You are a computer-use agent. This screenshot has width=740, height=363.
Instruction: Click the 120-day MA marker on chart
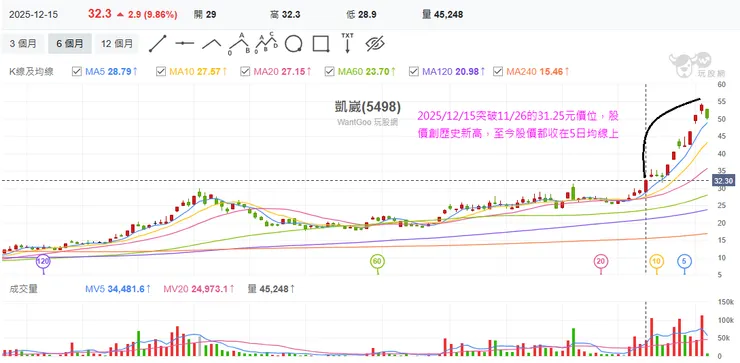pos(43,261)
